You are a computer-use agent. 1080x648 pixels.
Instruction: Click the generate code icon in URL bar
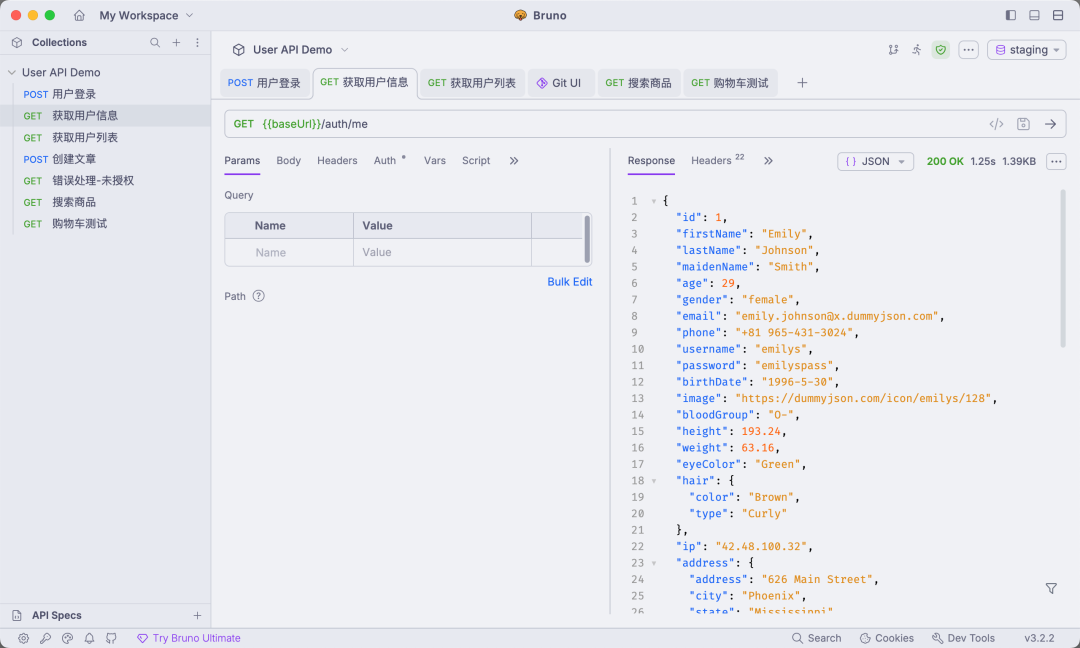click(996, 124)
